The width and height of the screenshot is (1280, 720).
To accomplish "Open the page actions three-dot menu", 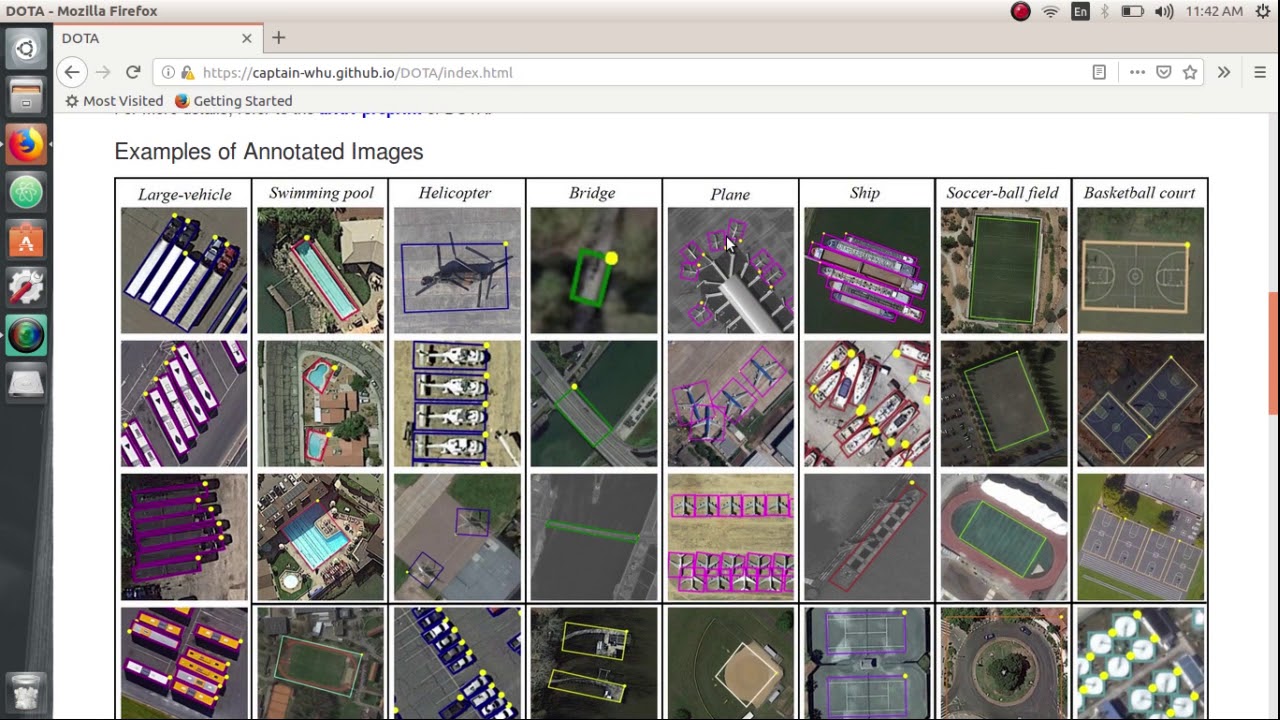I will coord(1137,72).
